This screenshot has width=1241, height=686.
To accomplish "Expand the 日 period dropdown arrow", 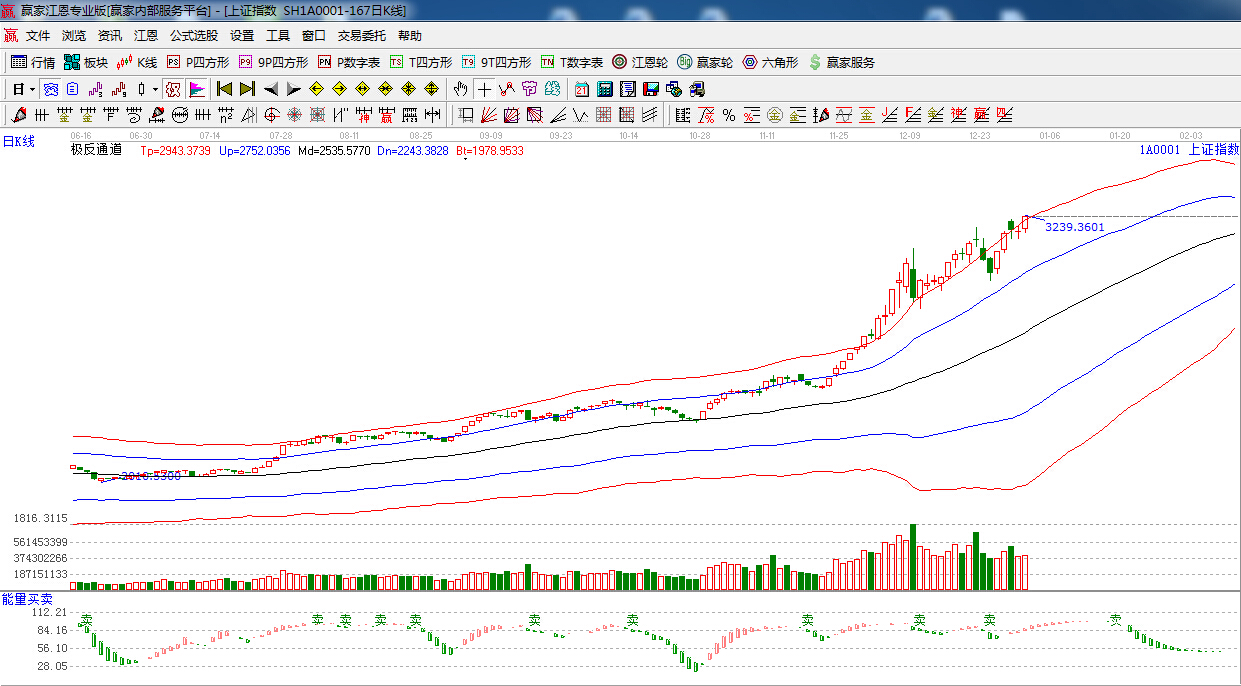I will (x=32, y=89).
